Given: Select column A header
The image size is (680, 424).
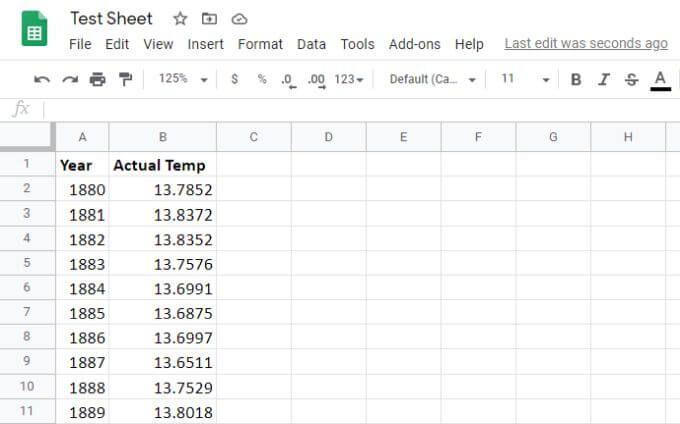Looking at the screenshot, I should 82,137.
